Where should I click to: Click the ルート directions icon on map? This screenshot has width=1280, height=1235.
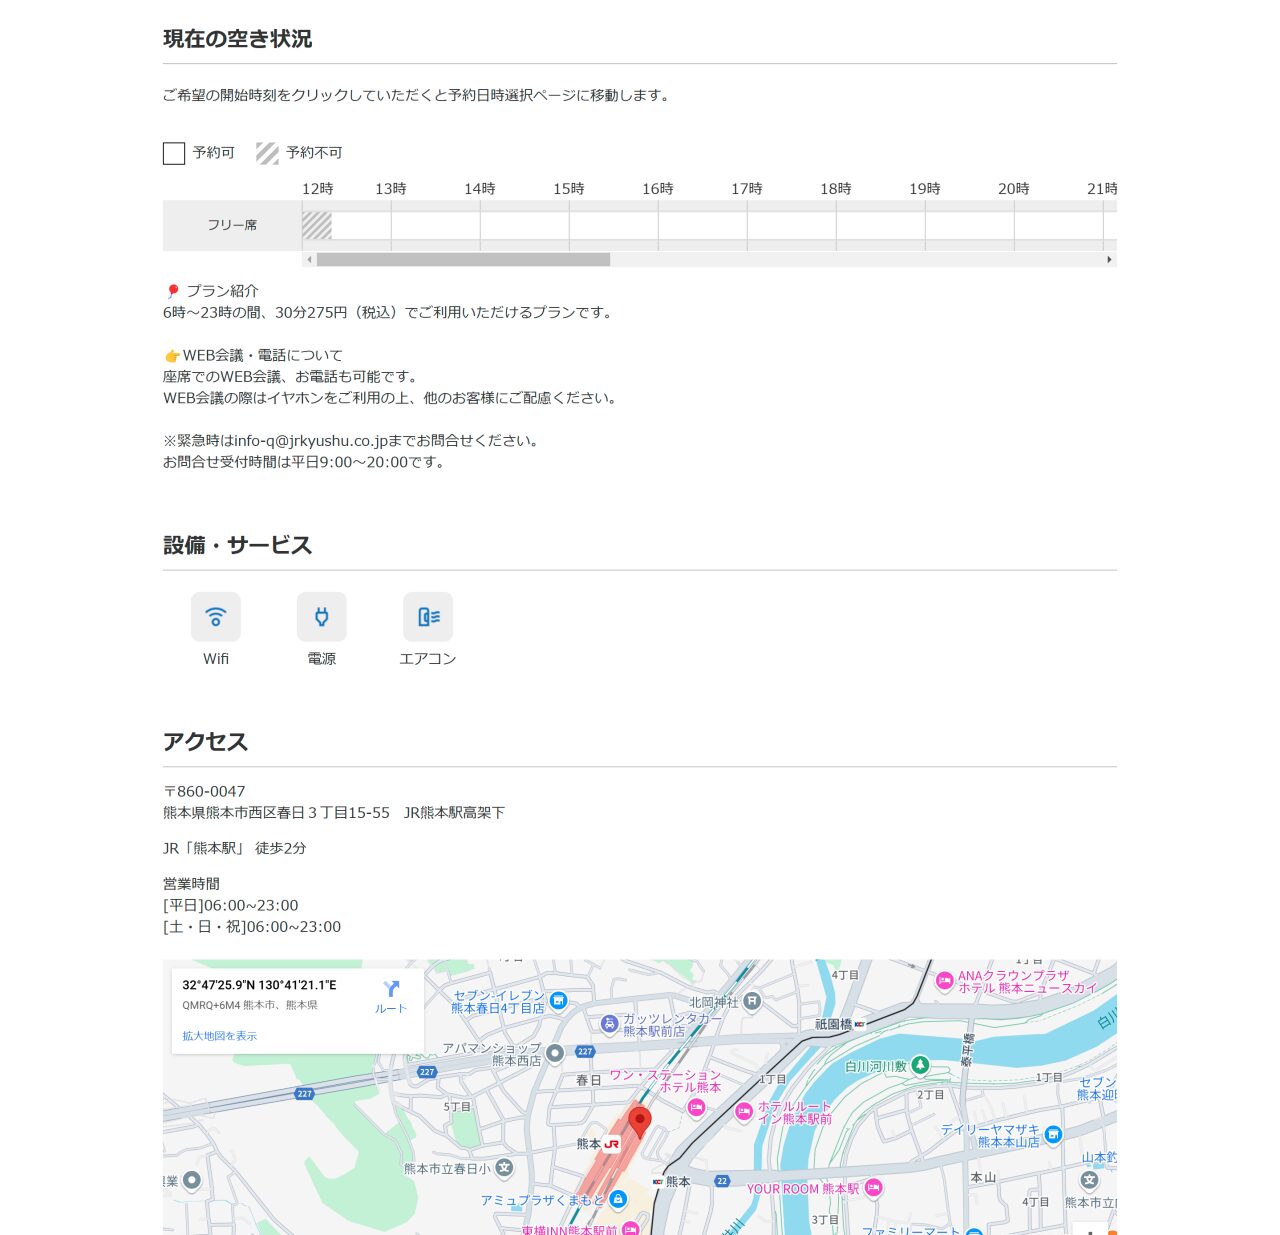391,989
